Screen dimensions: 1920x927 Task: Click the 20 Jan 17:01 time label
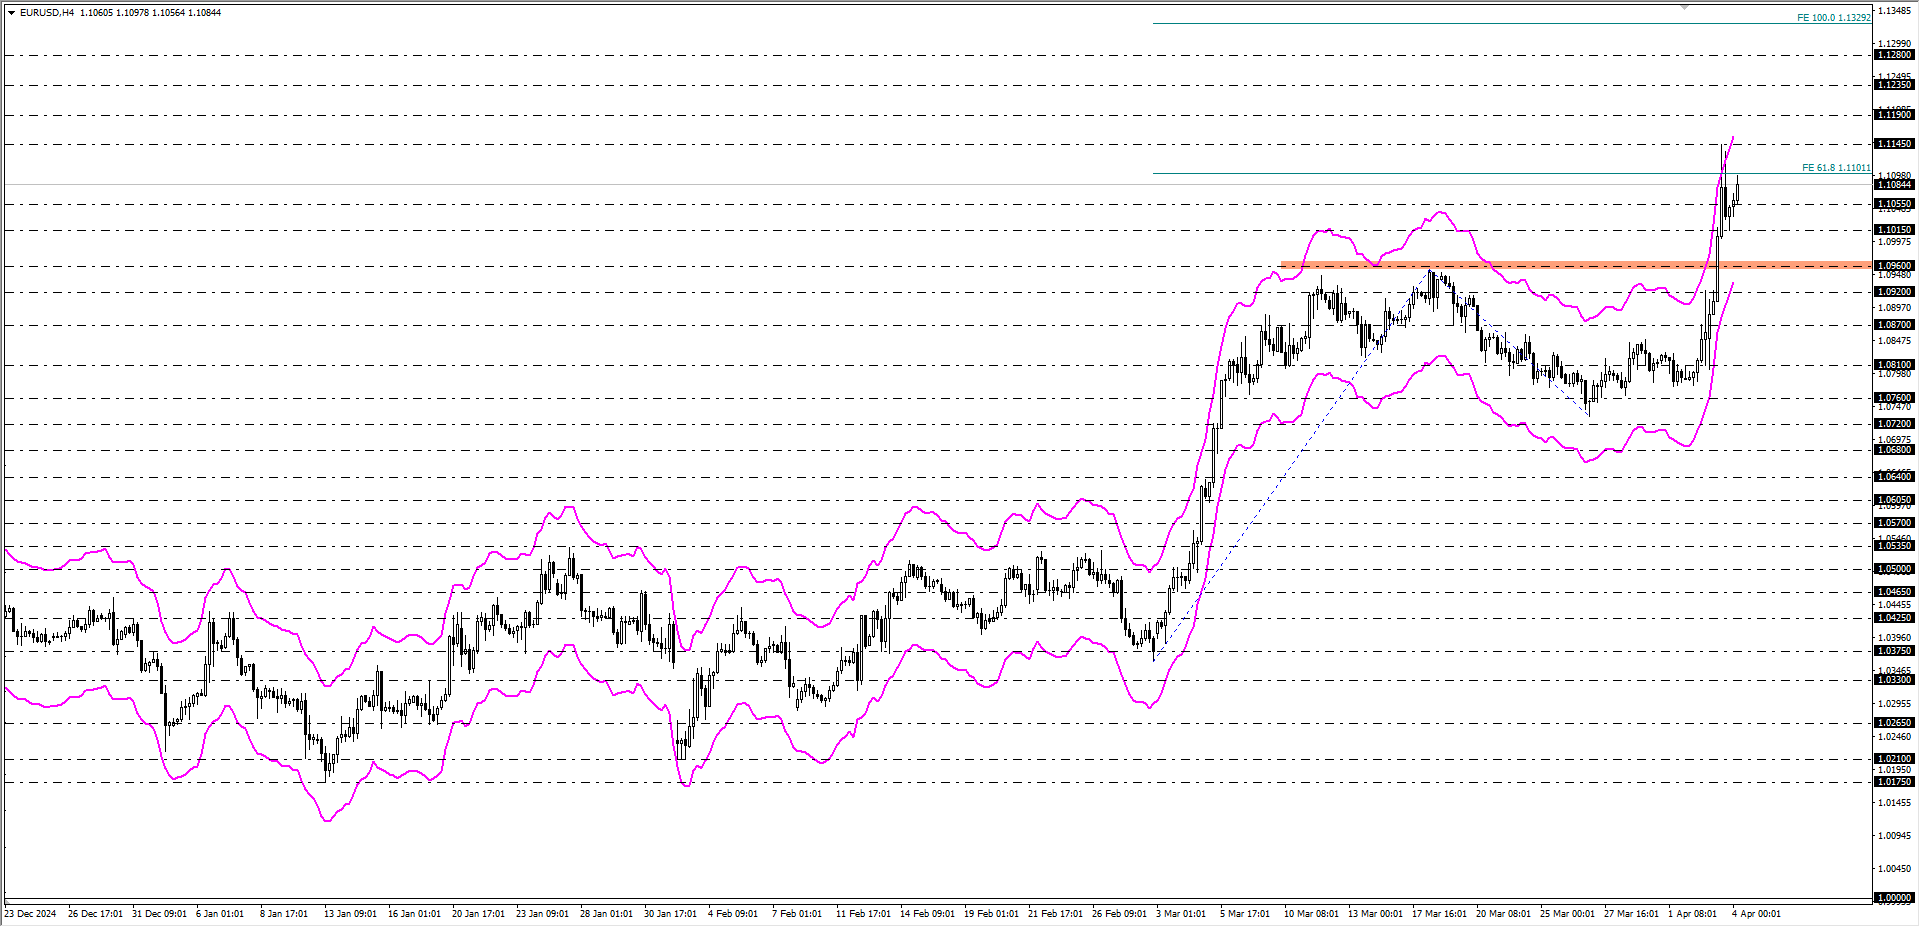pos(479,914)
